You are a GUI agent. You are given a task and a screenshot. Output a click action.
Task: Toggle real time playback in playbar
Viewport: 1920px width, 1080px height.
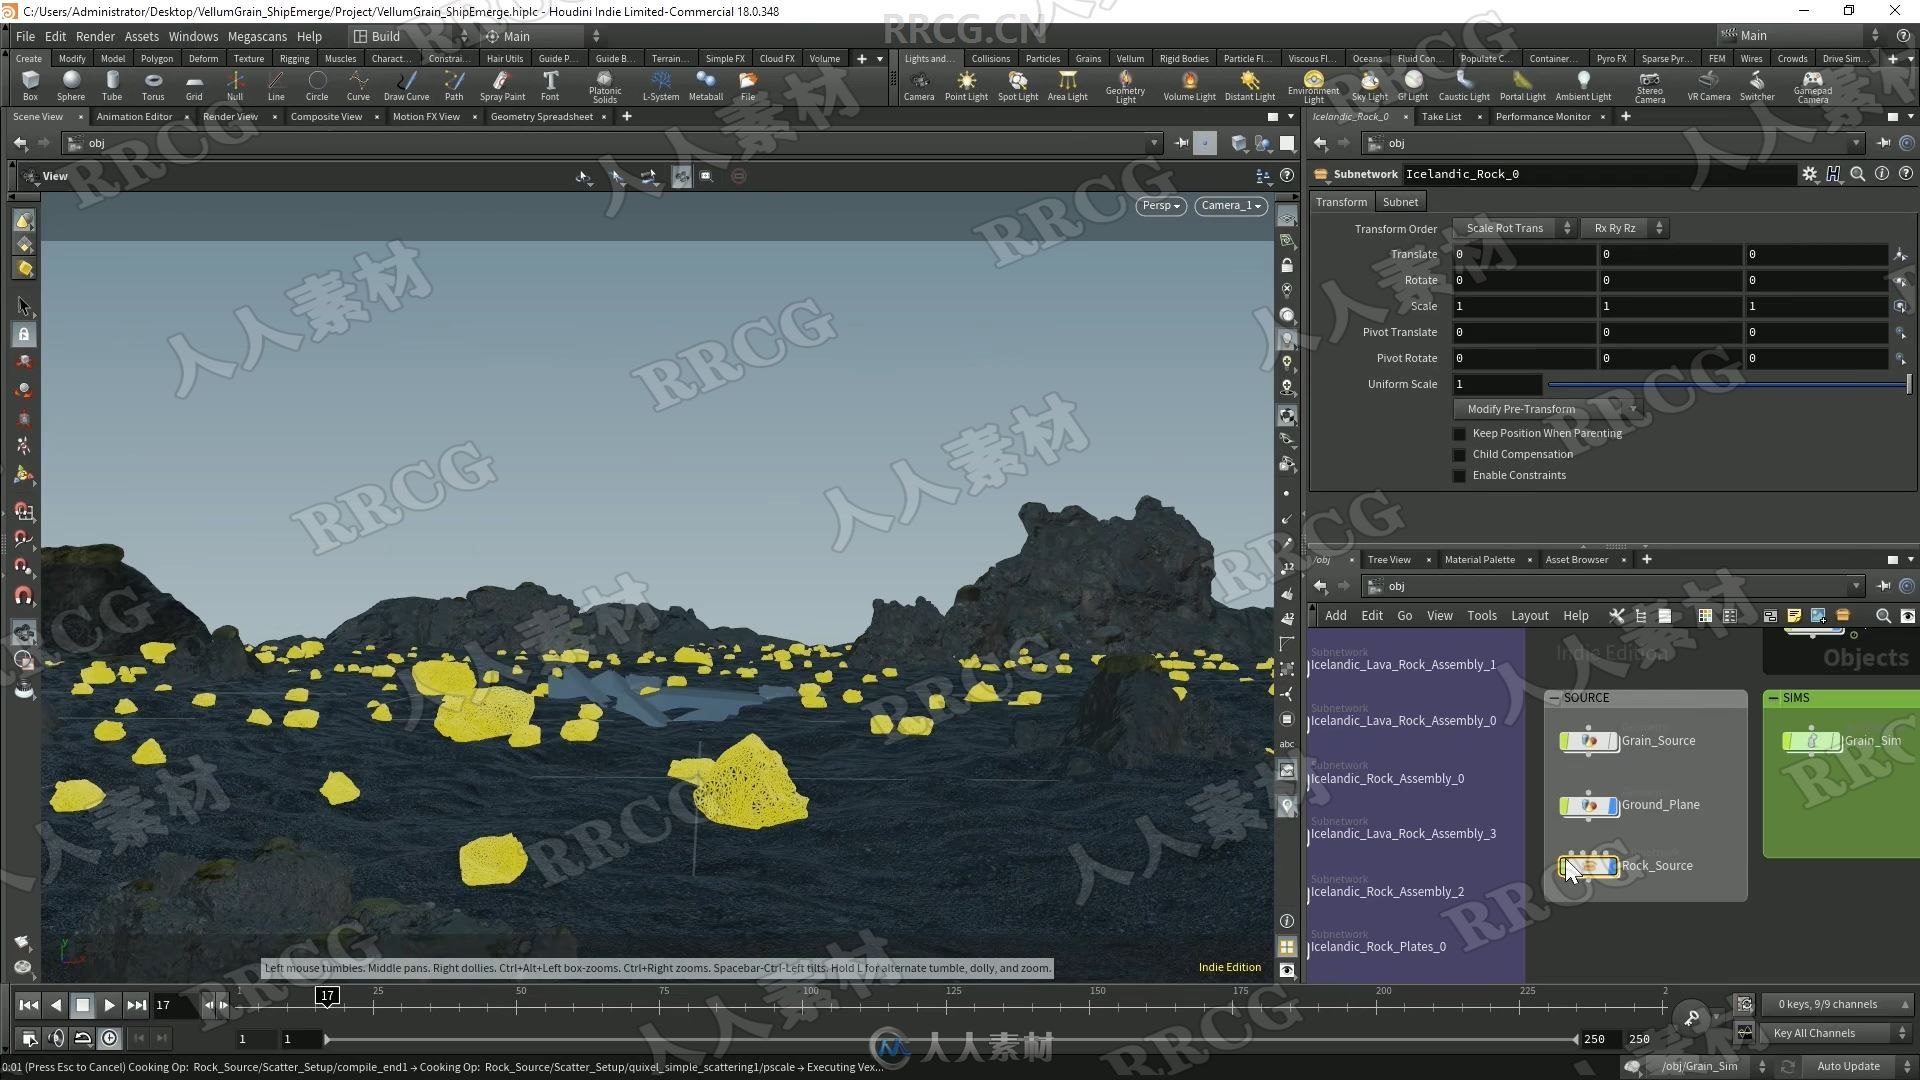(109, 1038)
